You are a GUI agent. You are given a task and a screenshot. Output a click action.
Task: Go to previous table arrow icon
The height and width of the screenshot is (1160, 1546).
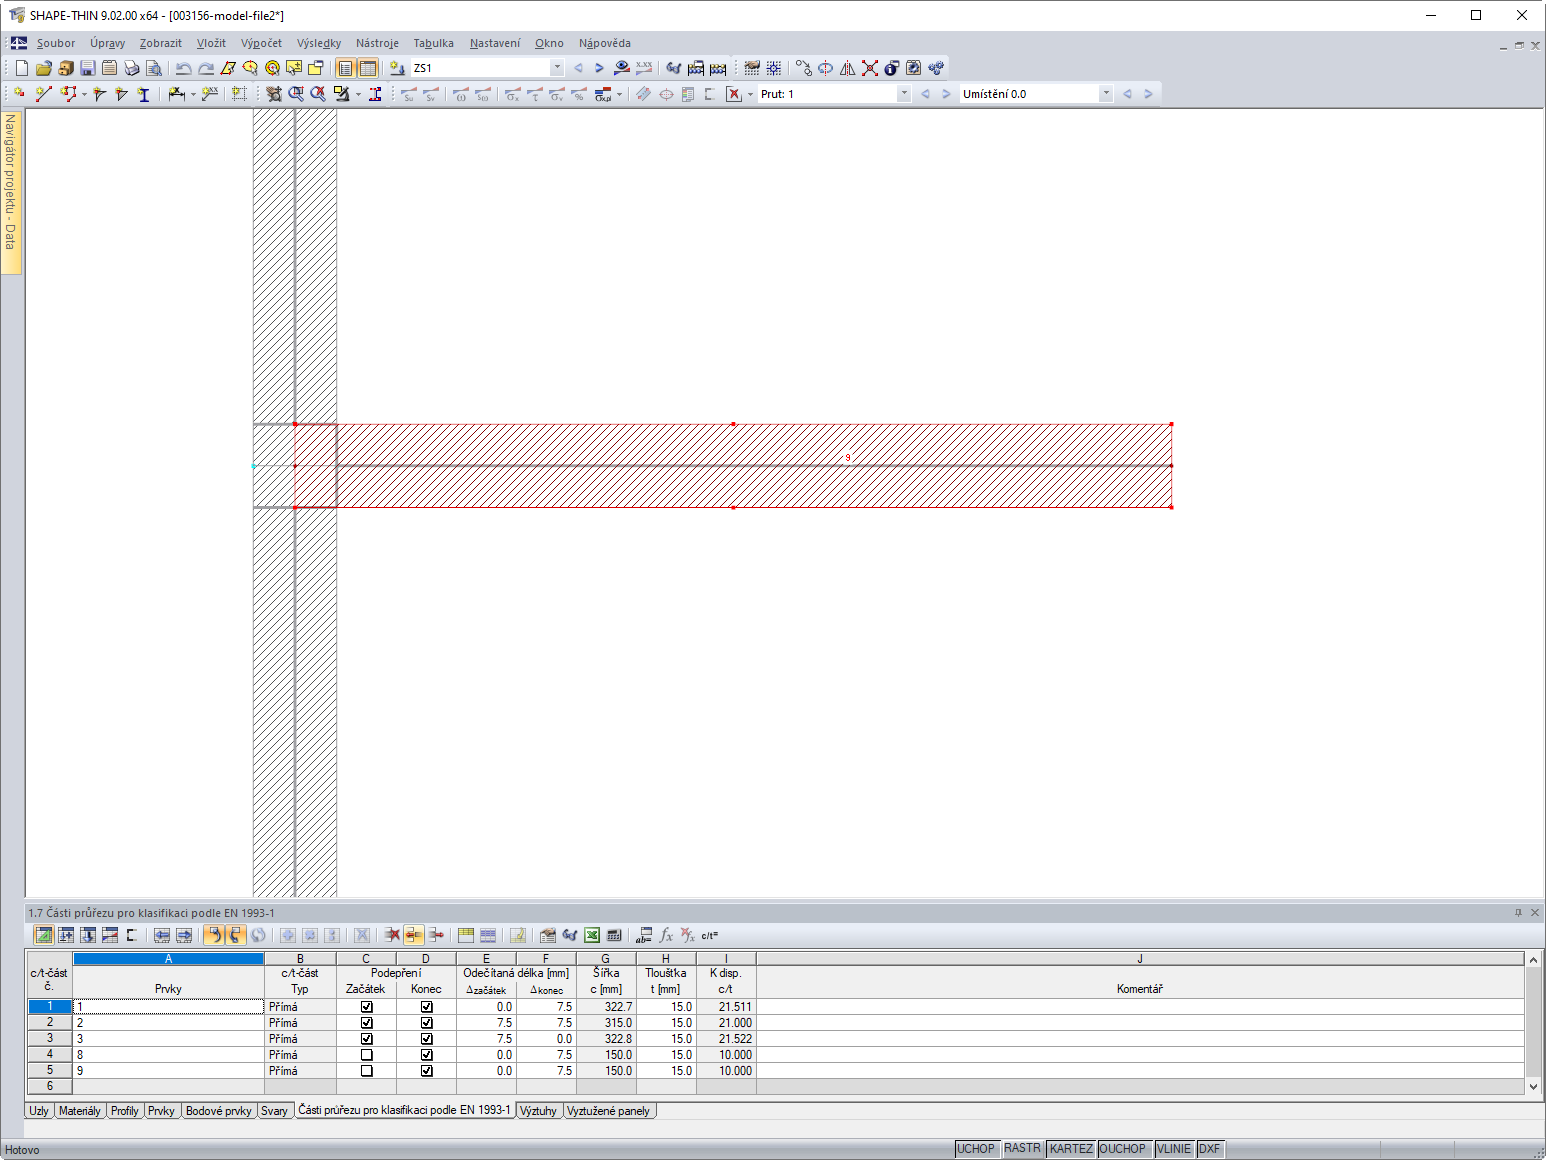pos(162,935)
